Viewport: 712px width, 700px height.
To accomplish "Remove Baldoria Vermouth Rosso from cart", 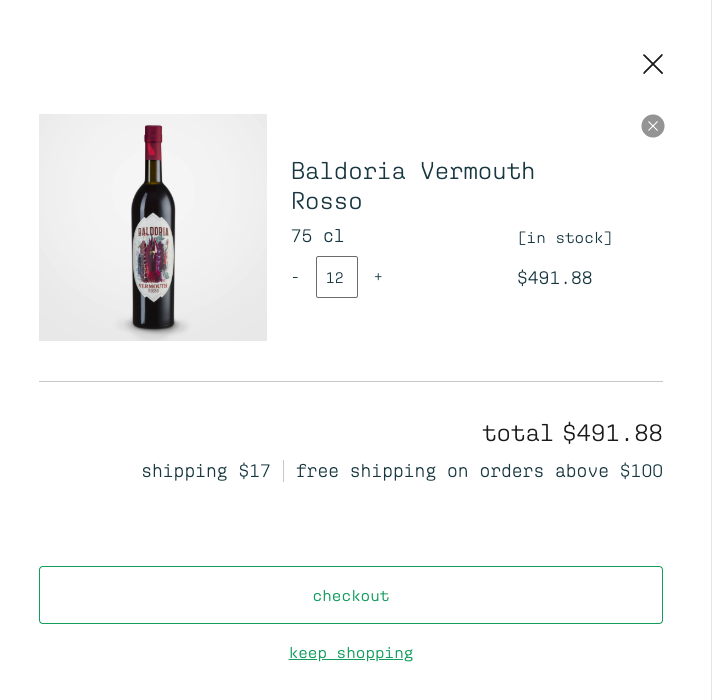I will [x=653, y=126].
